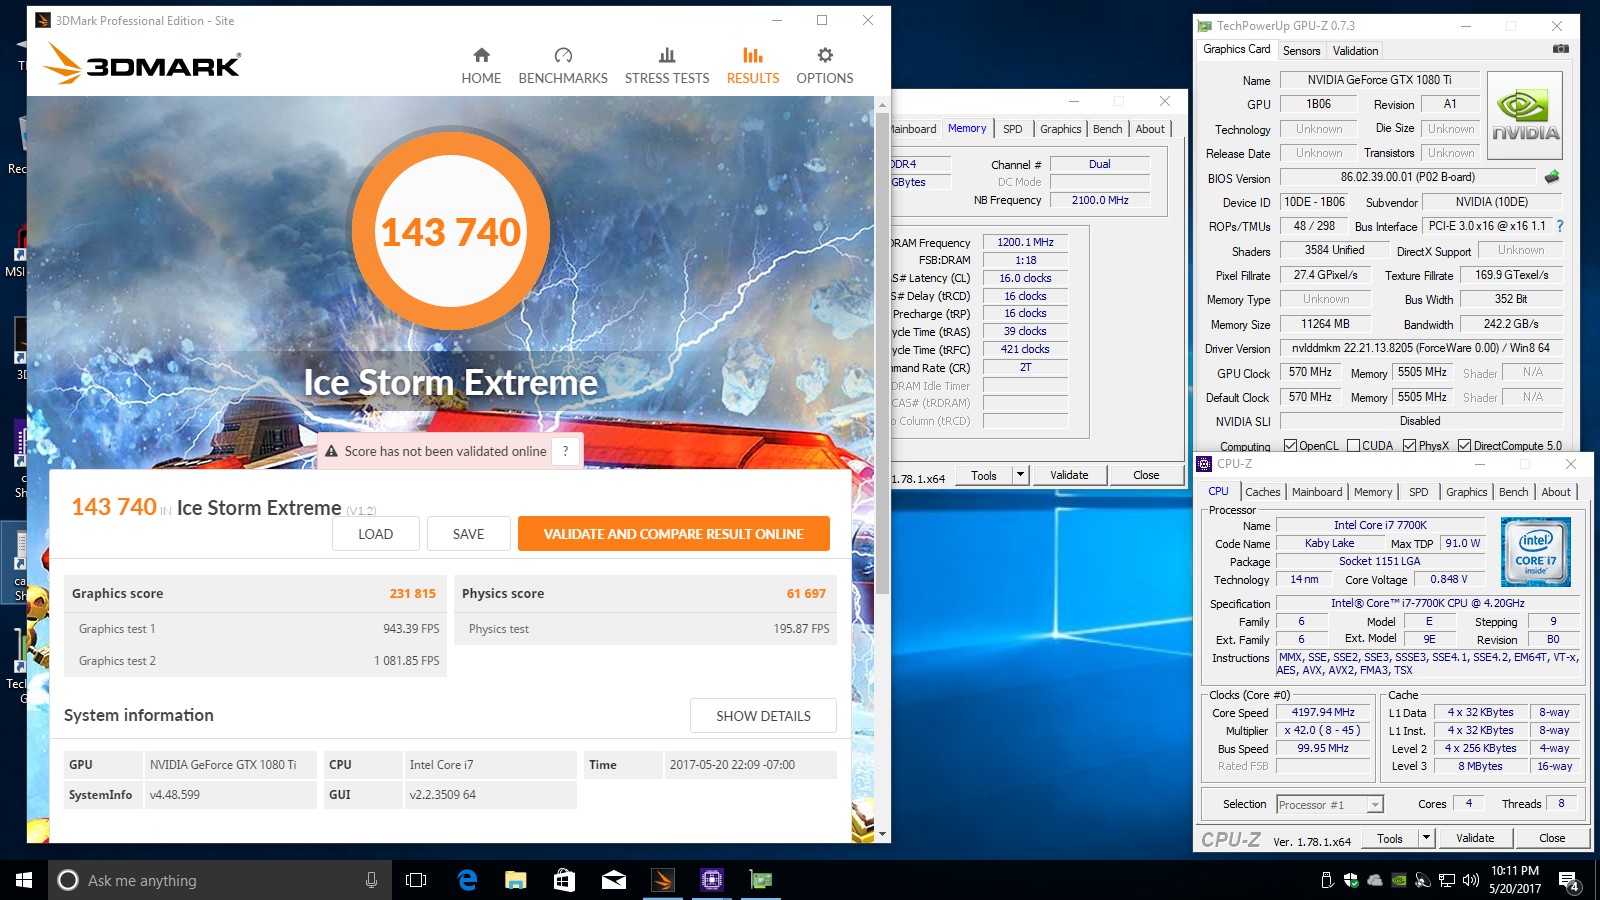Screen dimensions: 1600x900
Task: Click the 3DMark logo
Action: (x=142, y=64)
